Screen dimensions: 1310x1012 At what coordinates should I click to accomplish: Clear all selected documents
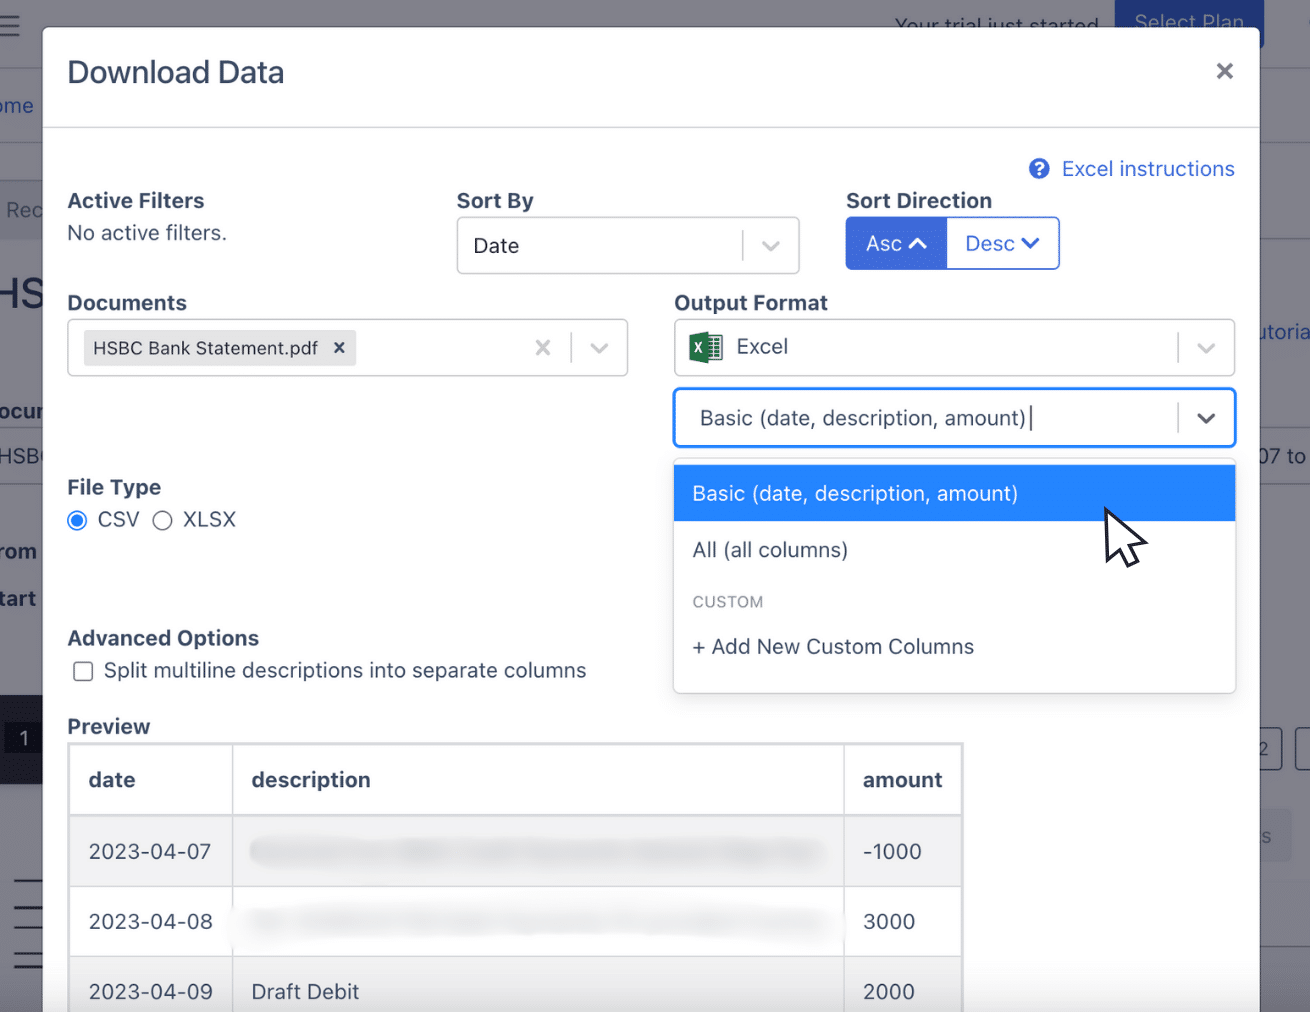[543, 347]
